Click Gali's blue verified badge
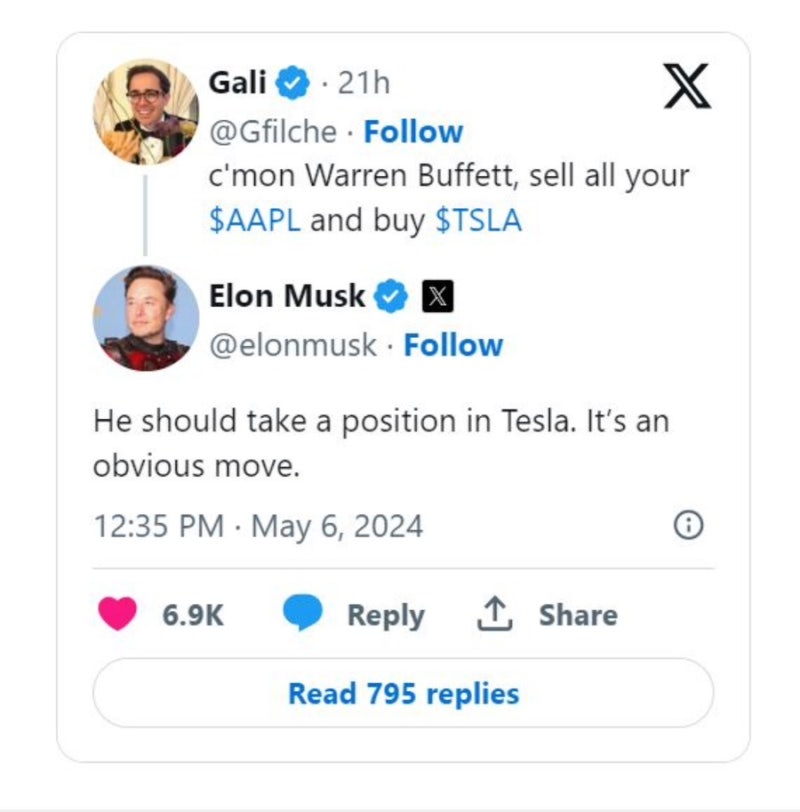 293,83
